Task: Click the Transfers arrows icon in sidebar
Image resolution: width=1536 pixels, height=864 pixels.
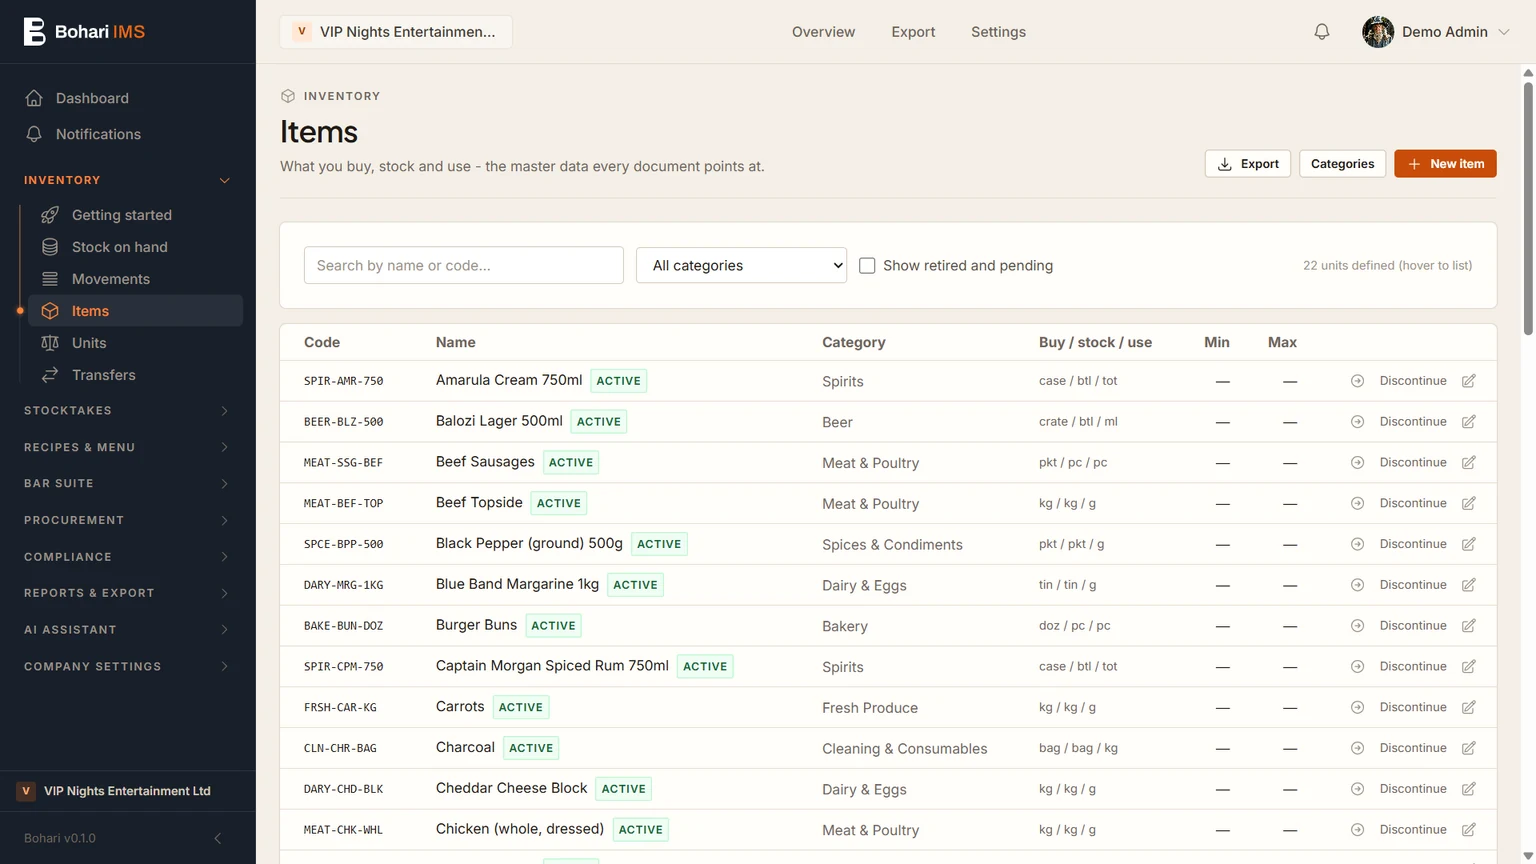Action: click(x=50, y=375)
